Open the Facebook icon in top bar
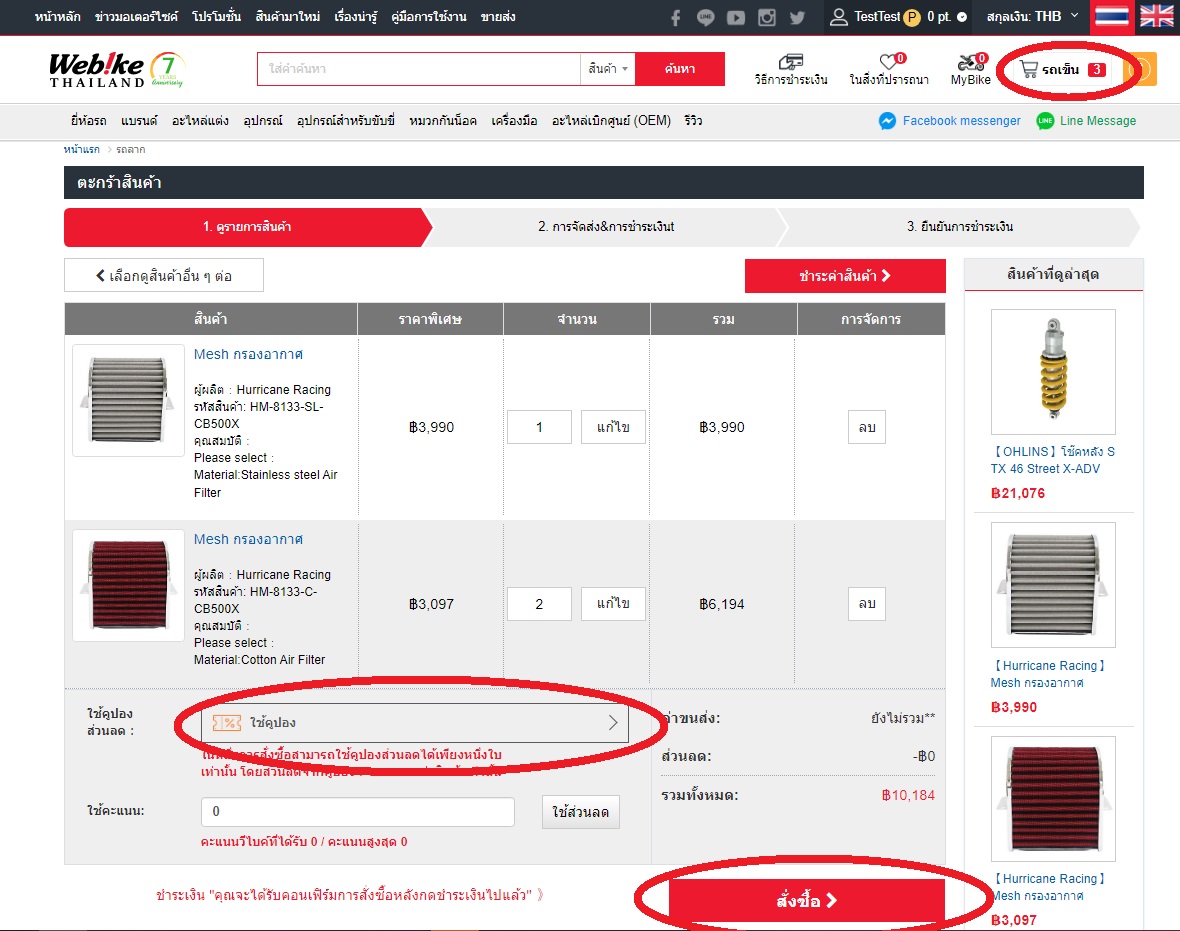 coord(675,17)
